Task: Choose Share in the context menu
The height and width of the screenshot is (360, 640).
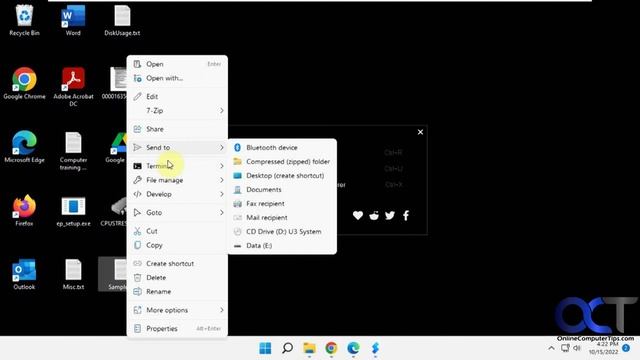Action: point(177,129)
